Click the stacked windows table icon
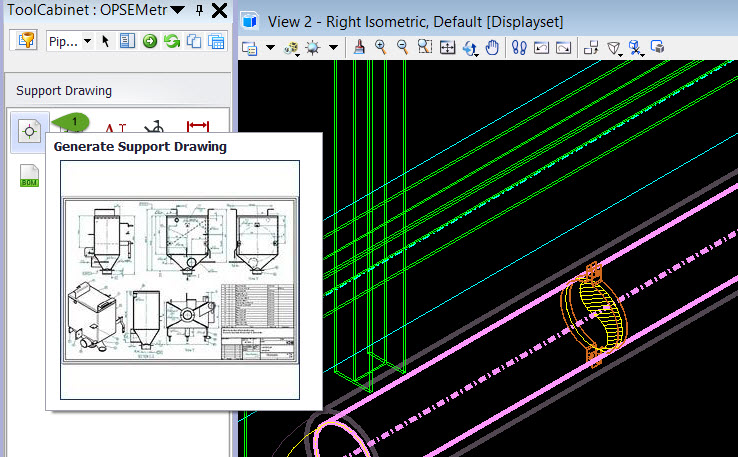 [216, 41]
